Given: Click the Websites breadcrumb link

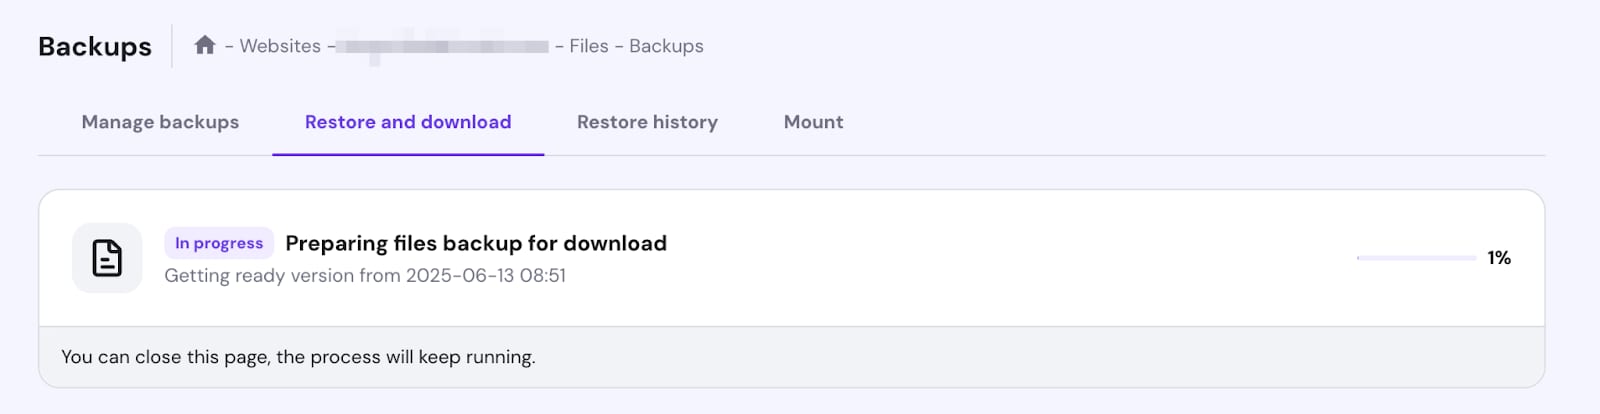Looking at the screenshot, I should click(280, 46).
